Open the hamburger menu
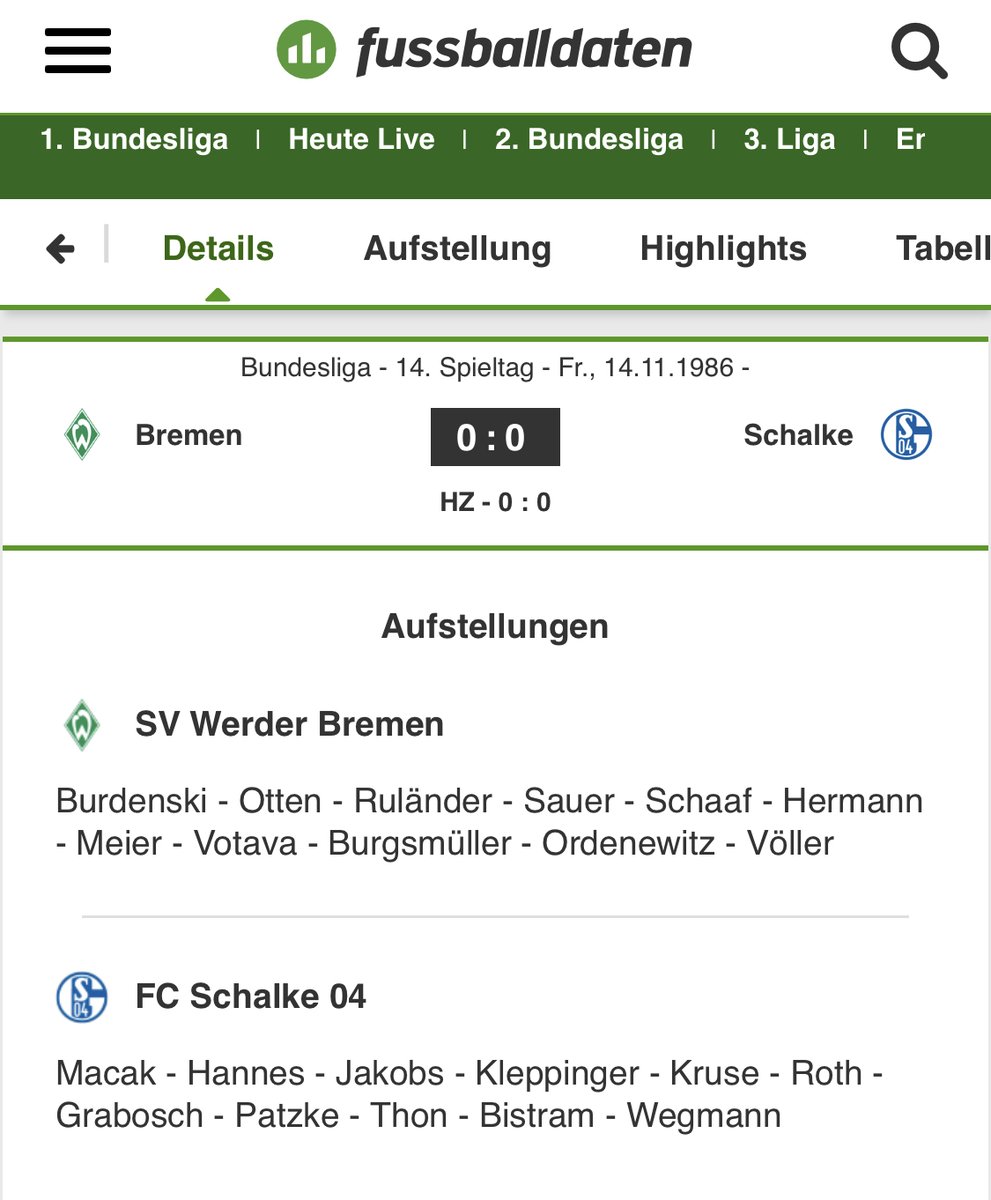 click(x=77, y=50)
